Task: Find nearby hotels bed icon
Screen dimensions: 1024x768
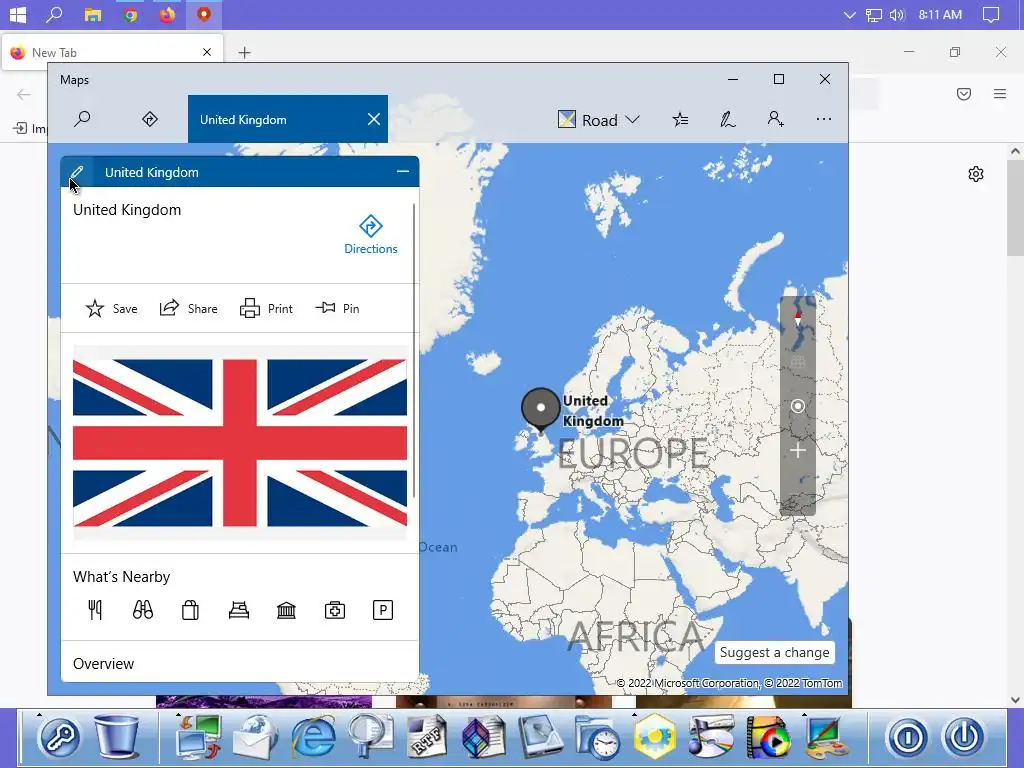Action: [238, 610]
